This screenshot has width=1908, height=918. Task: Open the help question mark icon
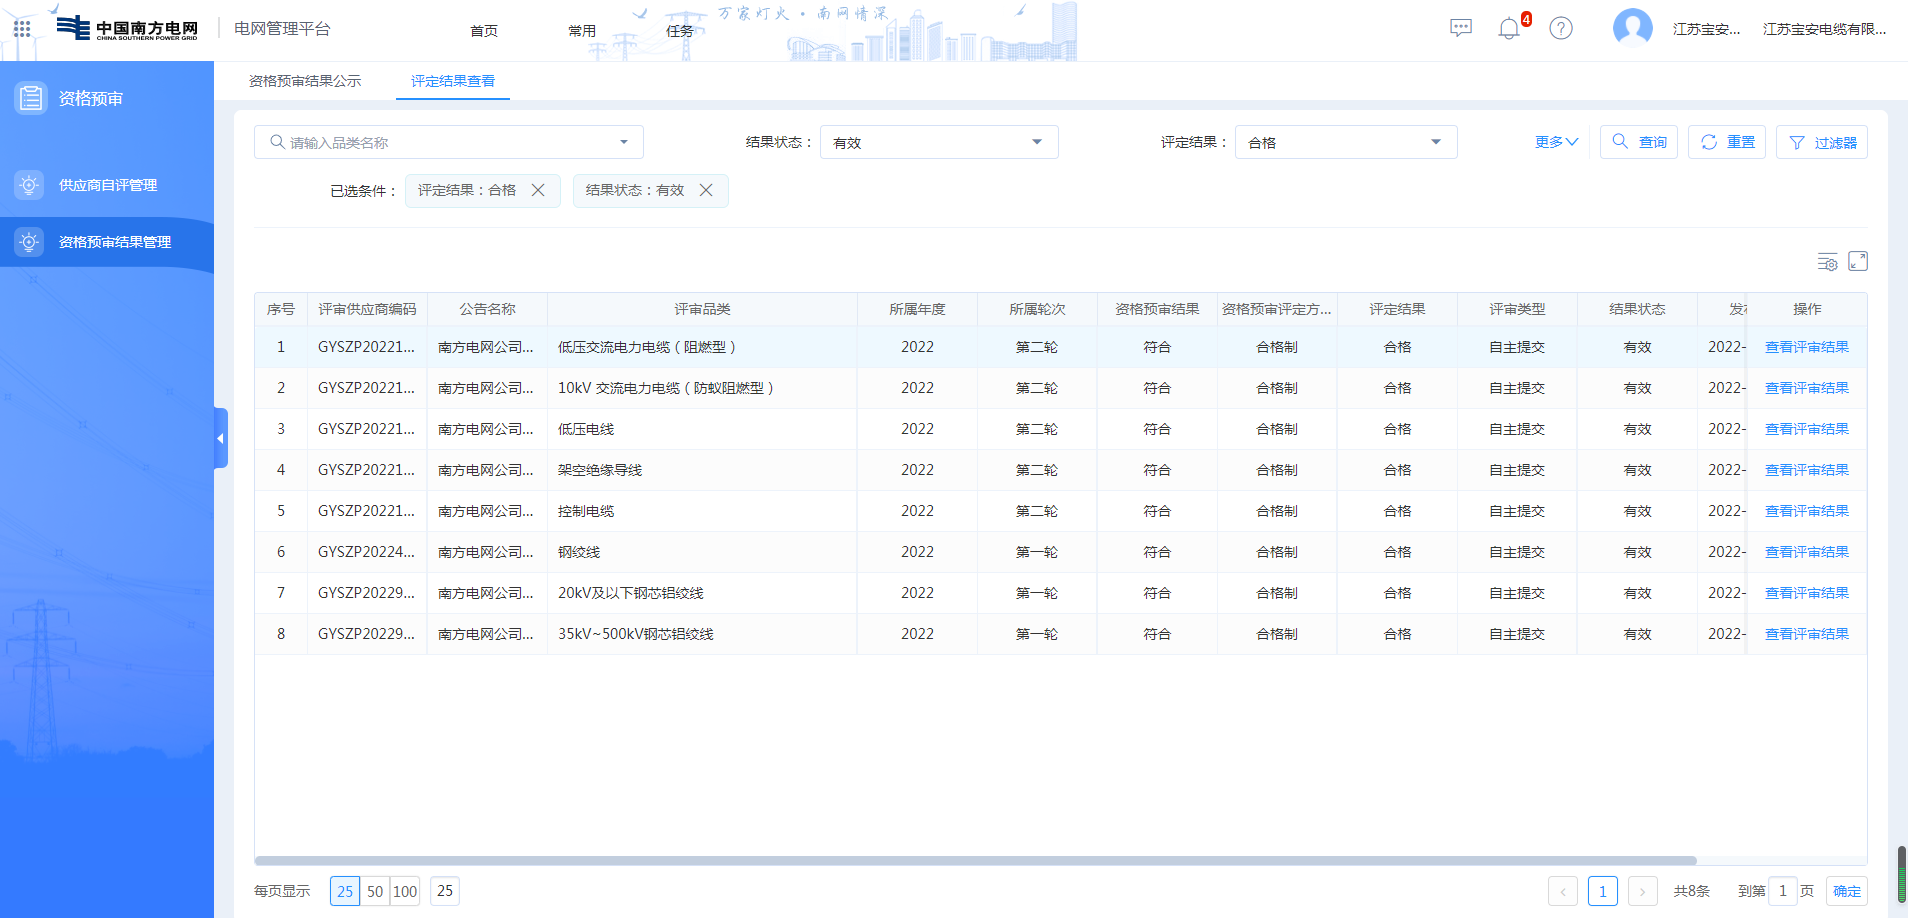(1561, 28)
